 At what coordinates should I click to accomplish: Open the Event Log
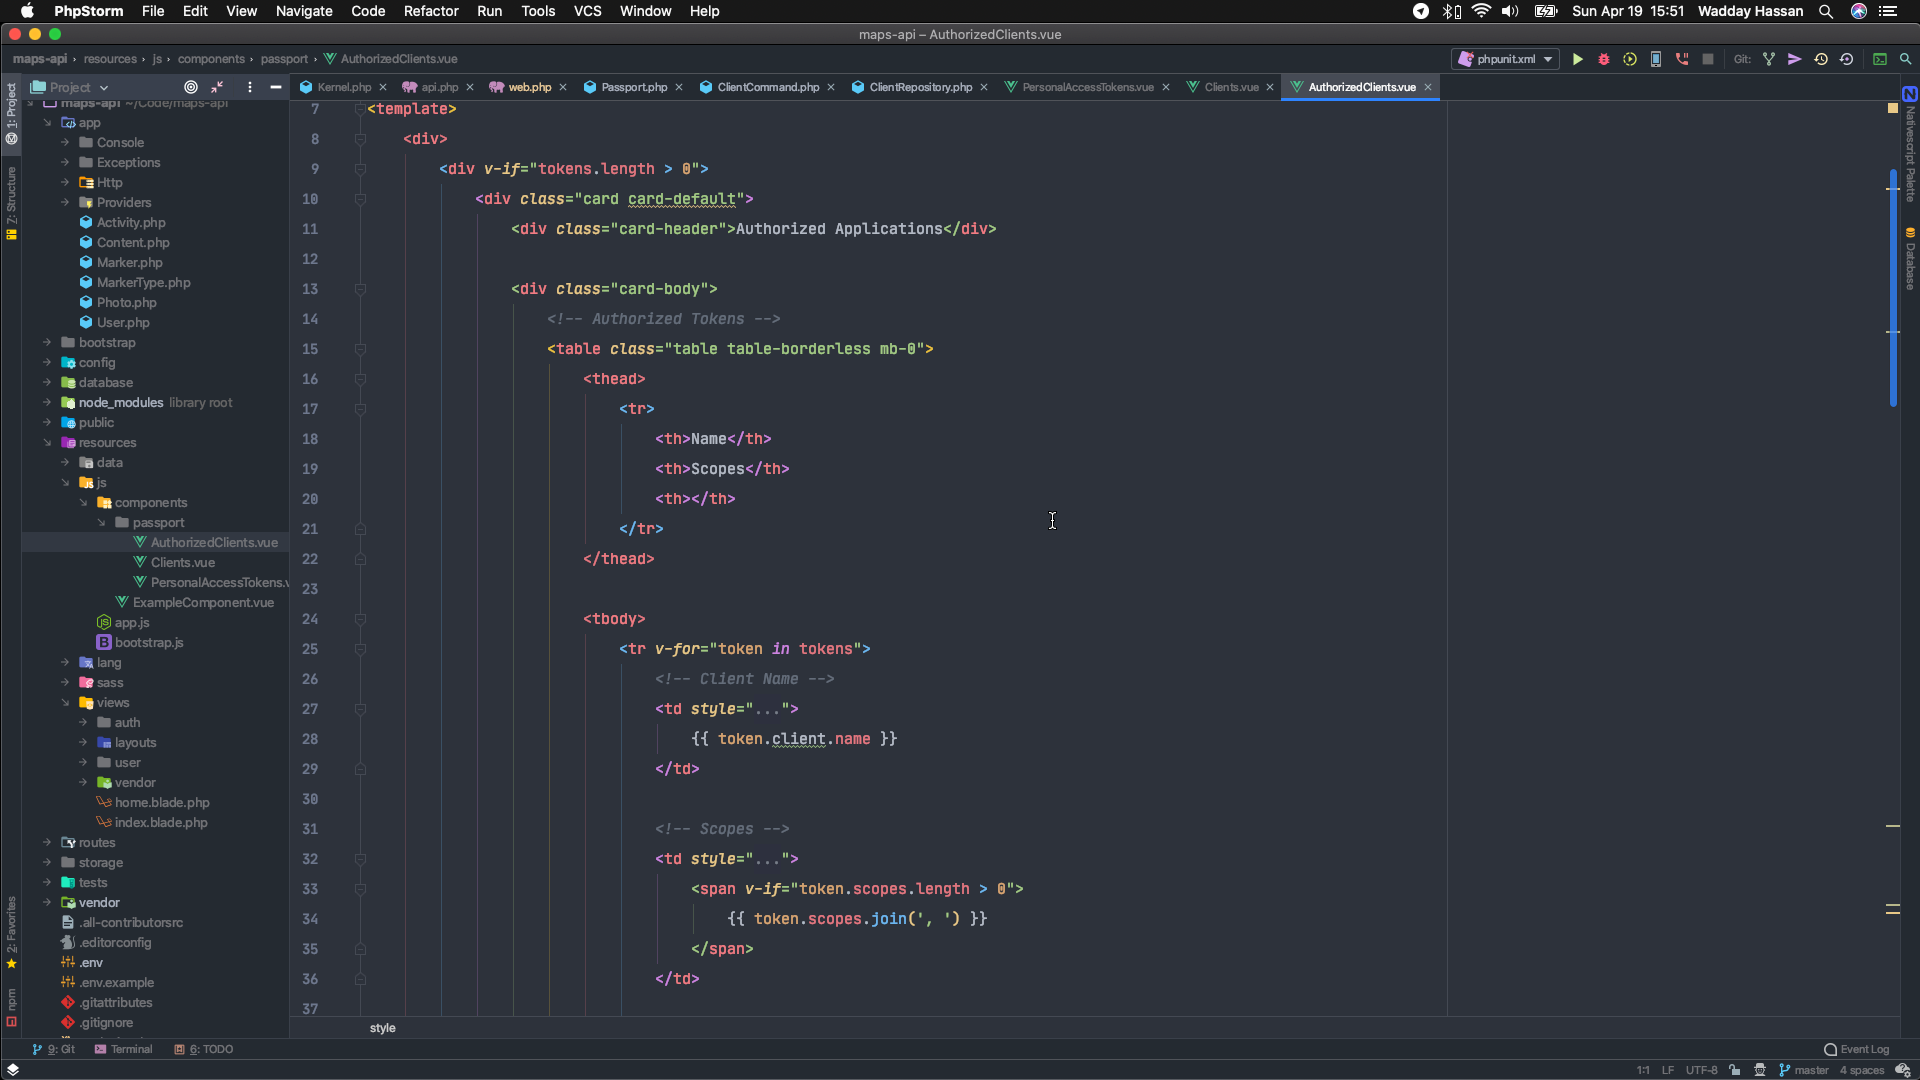coord(1857,1049)
